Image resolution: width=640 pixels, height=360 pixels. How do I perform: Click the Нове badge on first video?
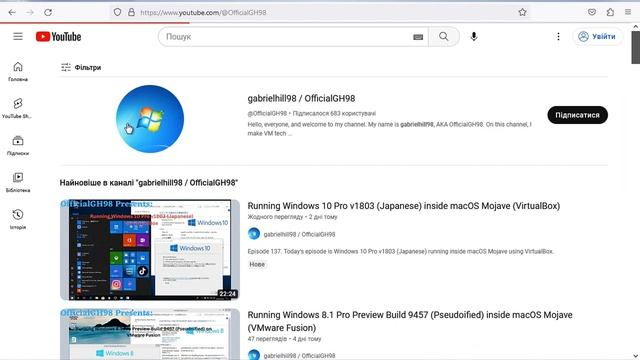(257, 264)
